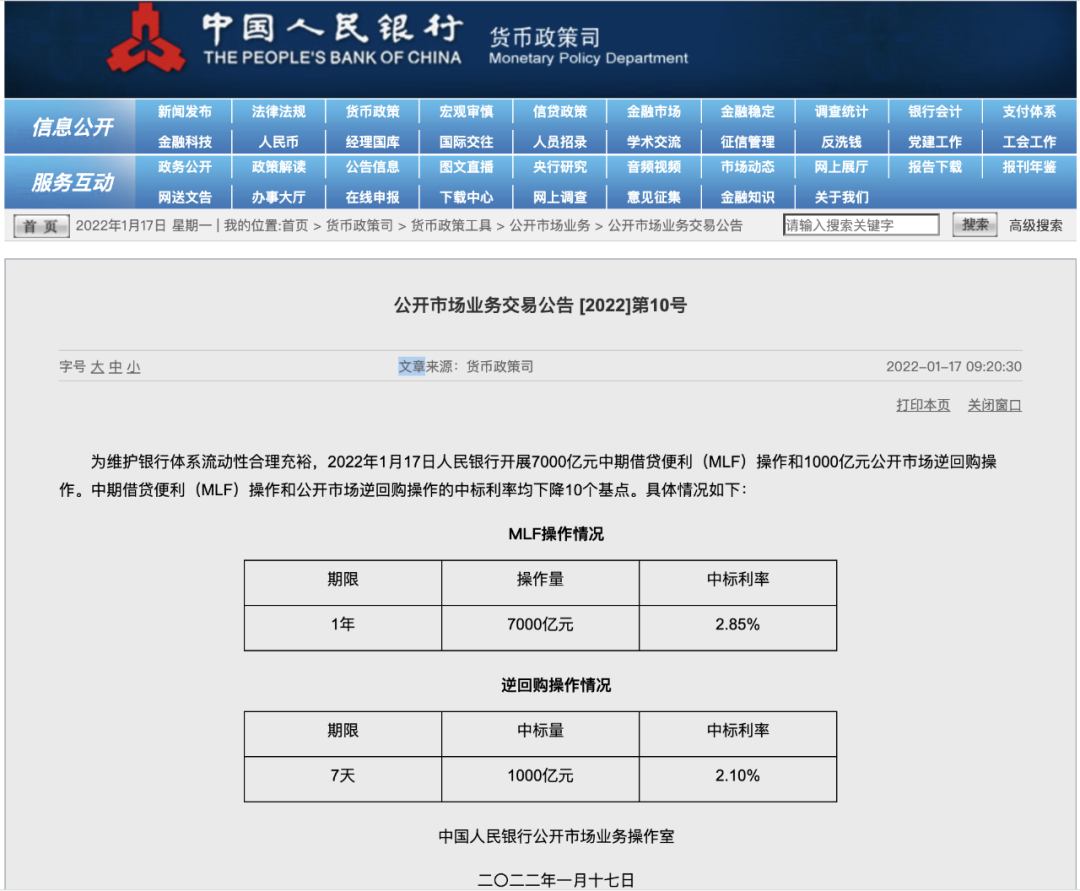
Task: Click the 搜索 search button
Action: 975,224
